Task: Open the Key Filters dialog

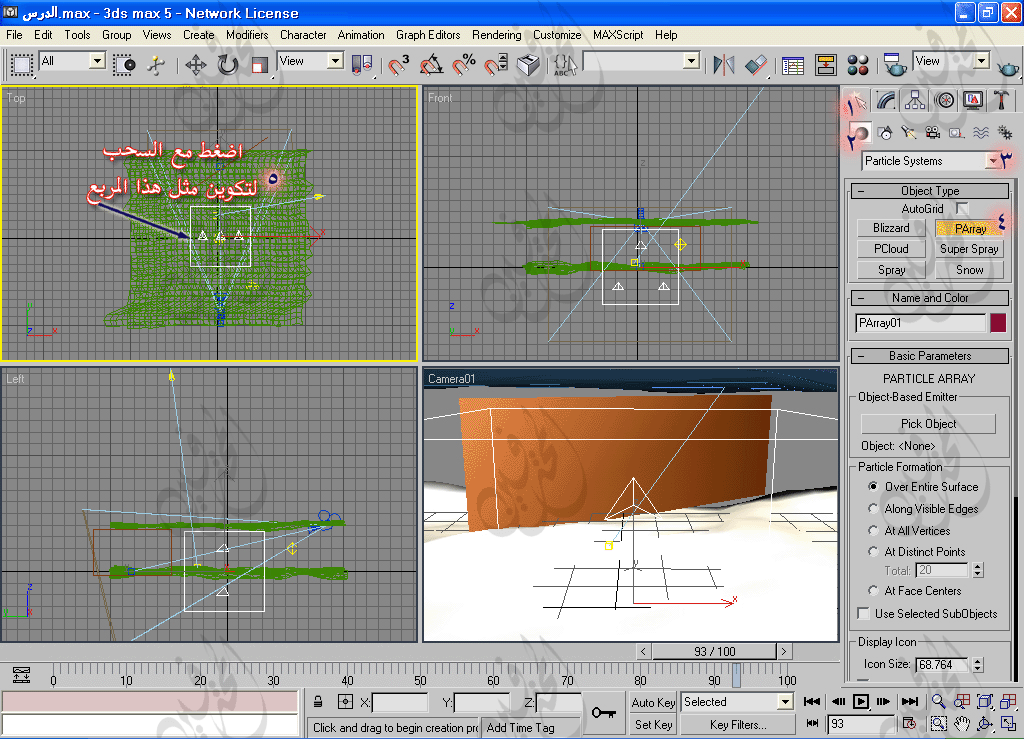Action: click(738, 725)
